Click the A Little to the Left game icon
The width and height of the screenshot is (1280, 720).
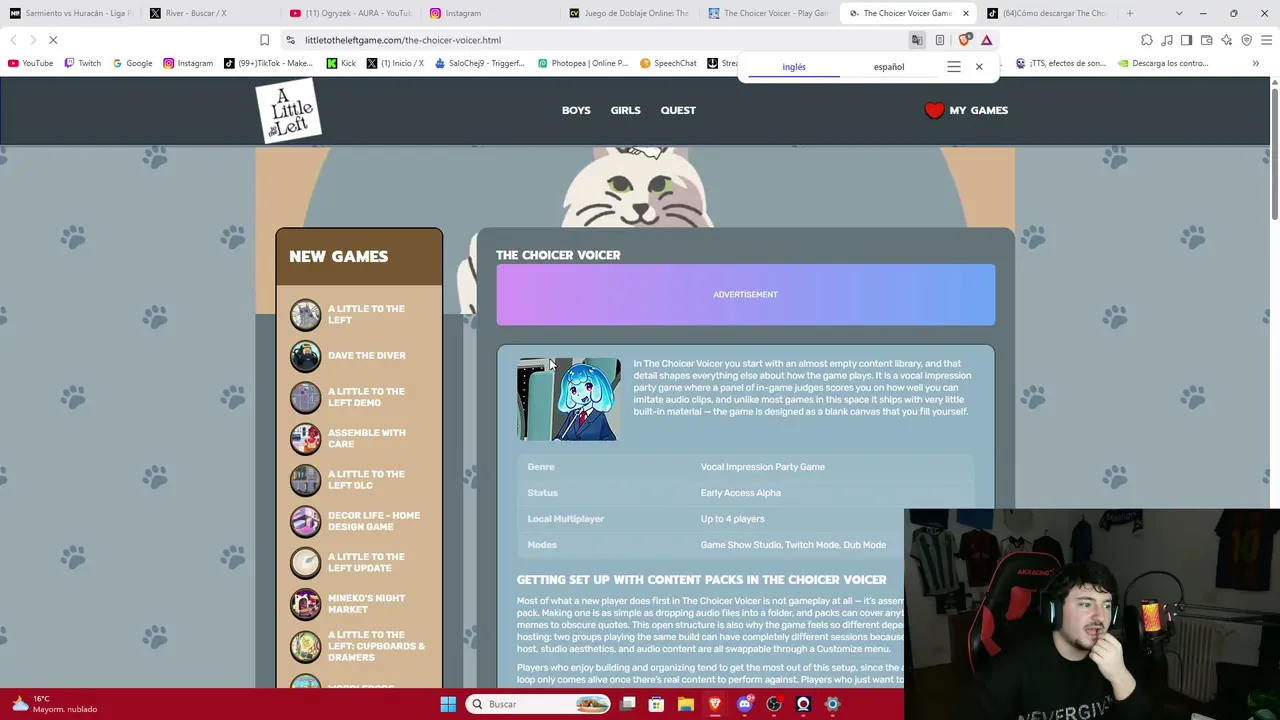[x=305, y=315]
